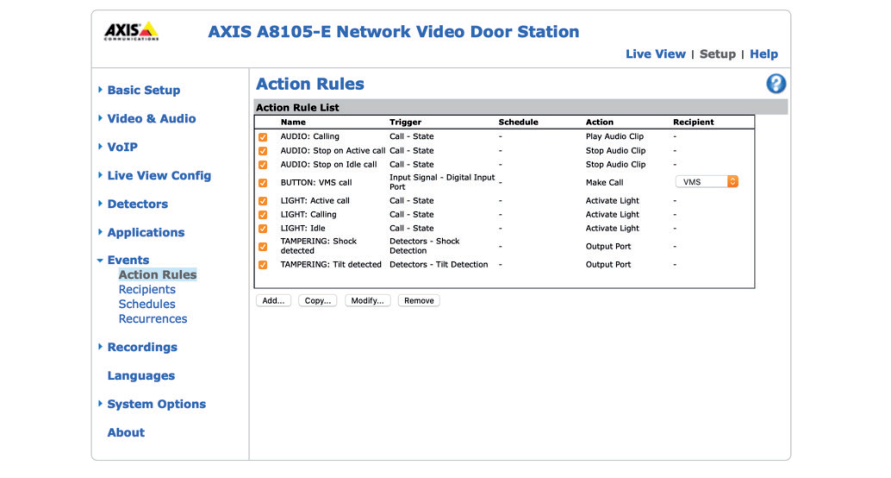Screen dimensions: 891x478
Task: Click 'Input Signal - Digital Input Port' trigger
Action: 442,182
